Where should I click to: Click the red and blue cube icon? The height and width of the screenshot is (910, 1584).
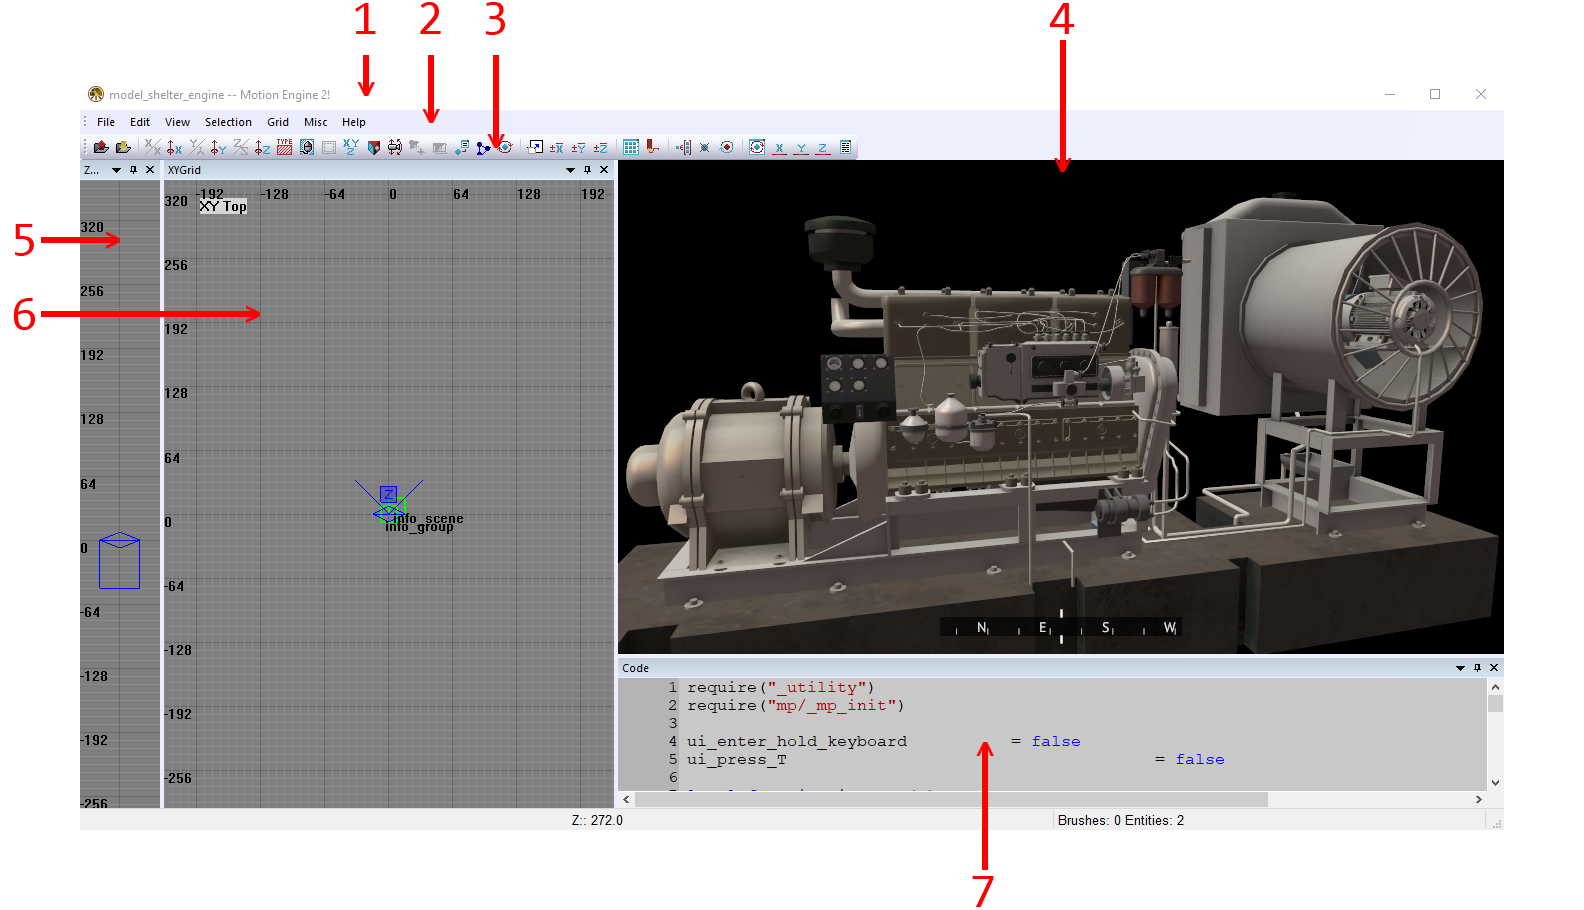tap(373, 147)
